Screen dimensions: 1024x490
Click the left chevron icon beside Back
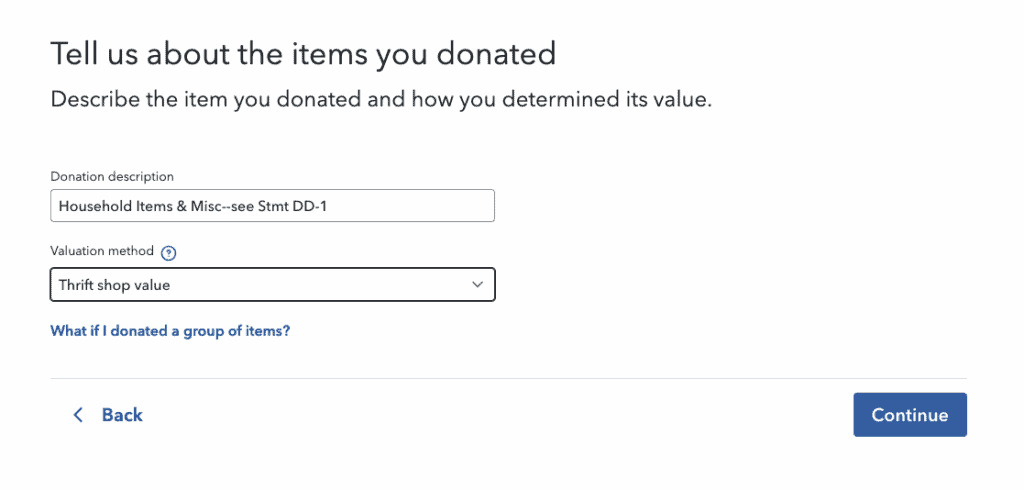coord(78,415)
